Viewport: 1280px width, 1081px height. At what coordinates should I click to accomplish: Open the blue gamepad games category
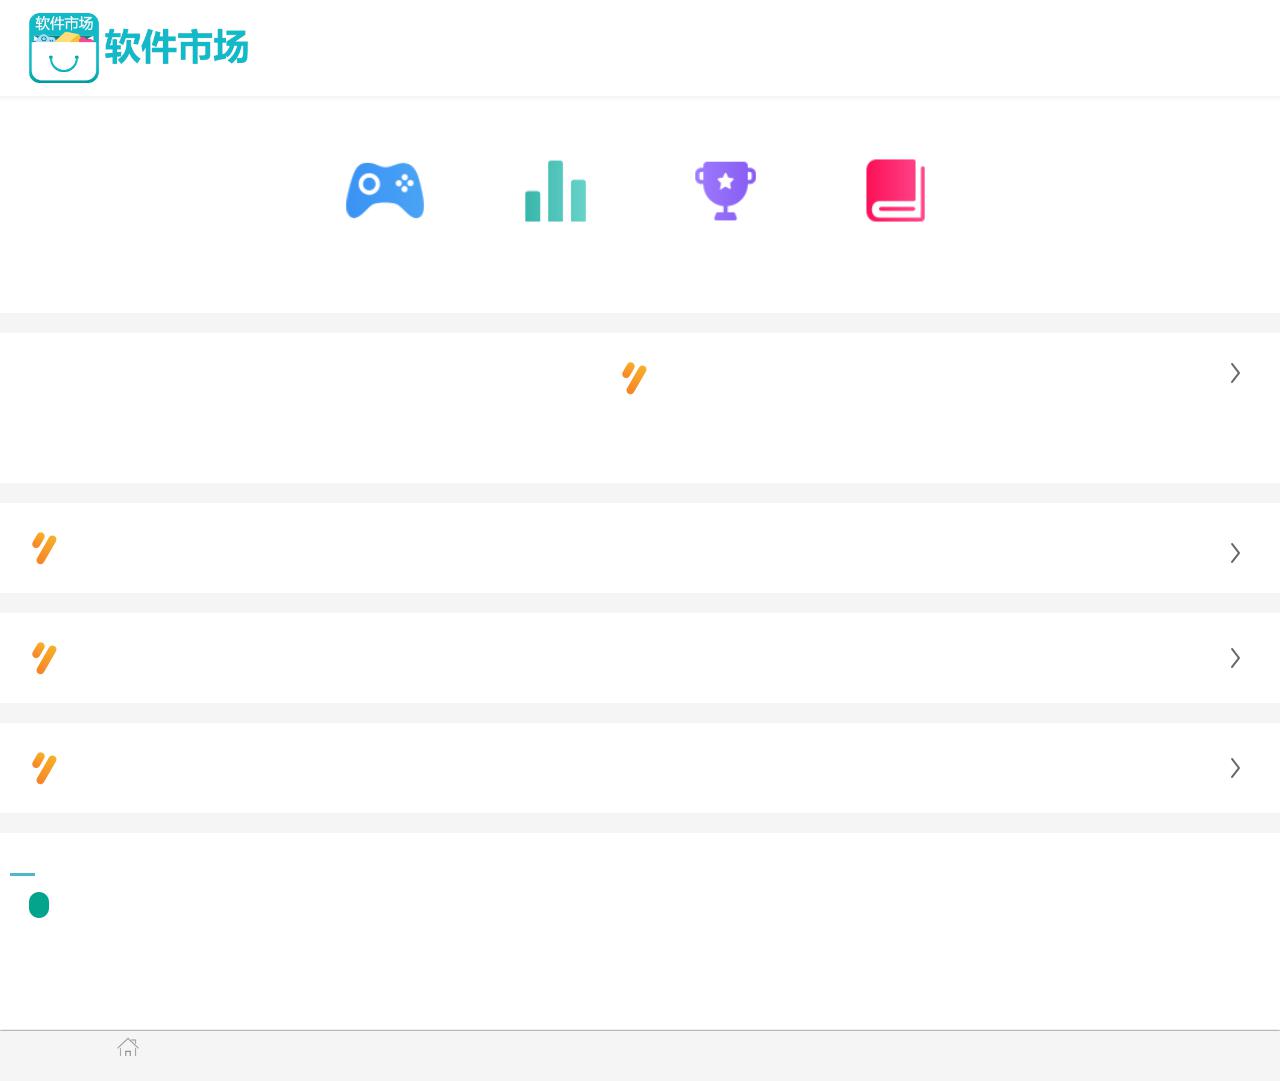385,190
